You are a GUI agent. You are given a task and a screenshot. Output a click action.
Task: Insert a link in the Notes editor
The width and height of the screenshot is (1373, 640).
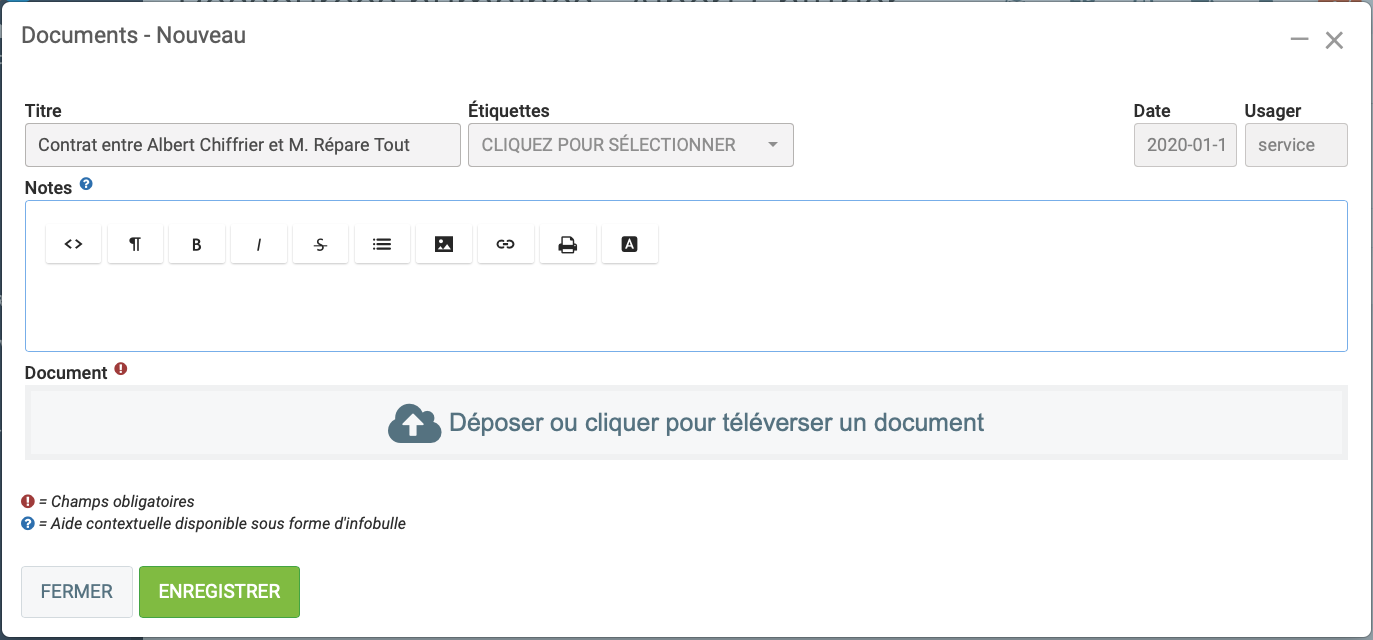coord(506,244)
